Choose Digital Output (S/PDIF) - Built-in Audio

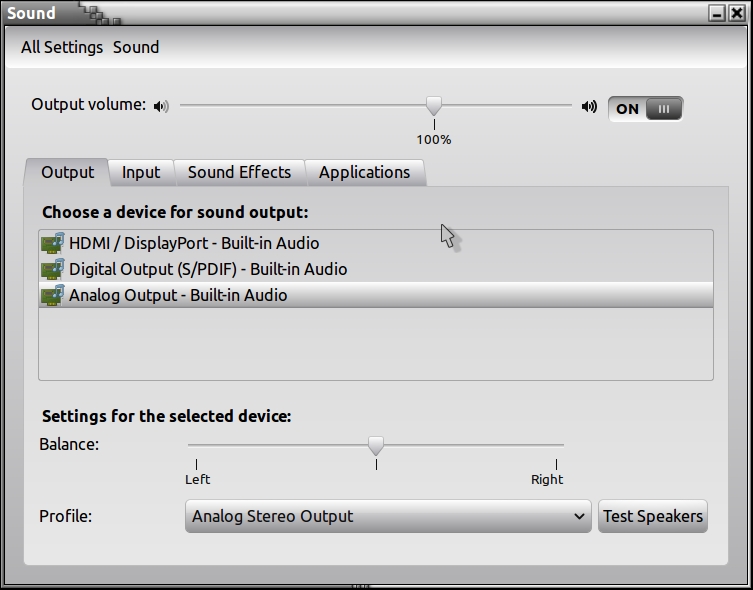point(208,269)
